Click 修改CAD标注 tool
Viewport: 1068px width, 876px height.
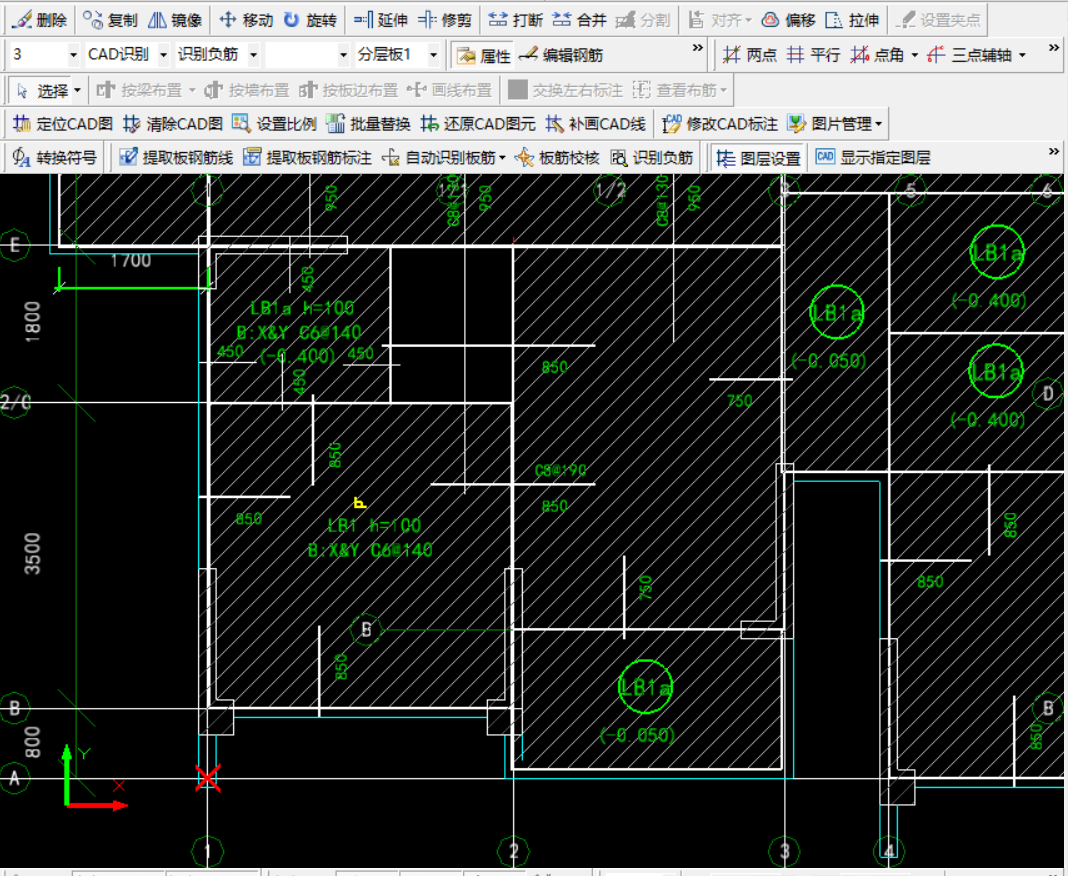click(720, 123)
